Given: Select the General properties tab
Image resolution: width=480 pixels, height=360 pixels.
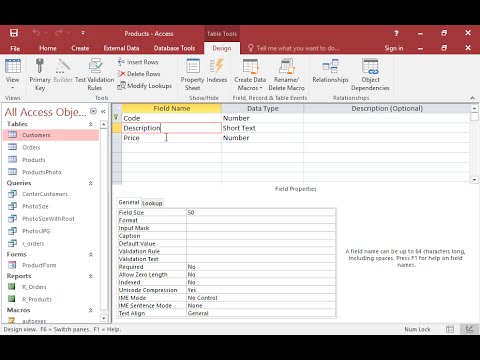Looking at the screenshot, I should [x=129, y=202].
